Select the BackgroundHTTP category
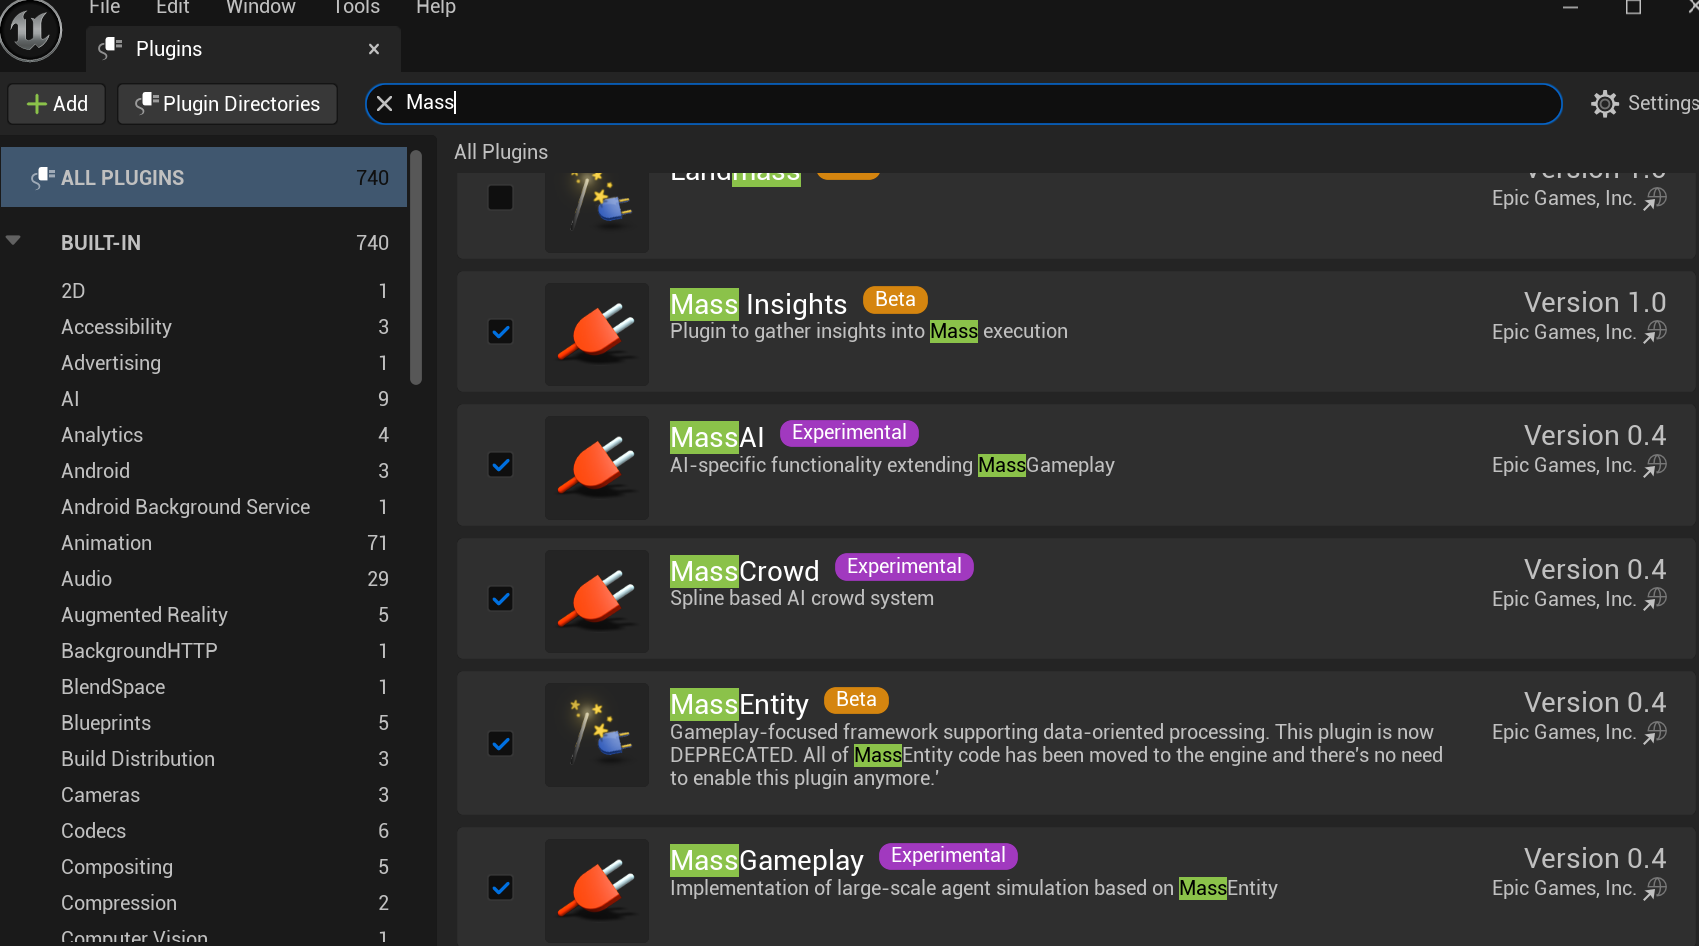This screenshot has width=1699, height=946. [x=204, y=651]
